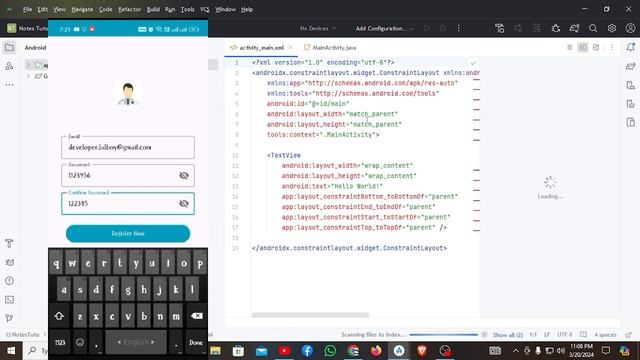Click the 4 spaces indent setting
This screenshot has height=360, width=640.
pyautogui.click(x=605, y=335)
